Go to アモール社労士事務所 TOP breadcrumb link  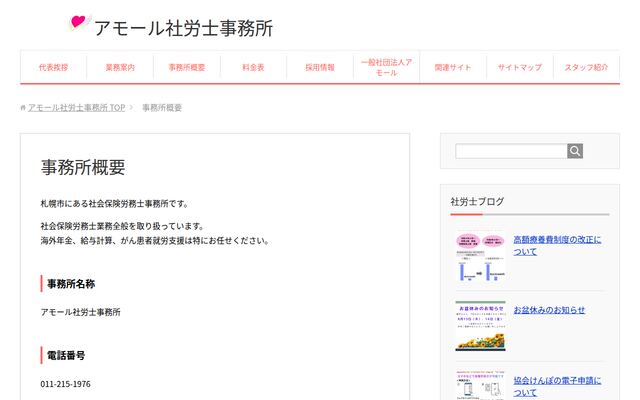76,108
